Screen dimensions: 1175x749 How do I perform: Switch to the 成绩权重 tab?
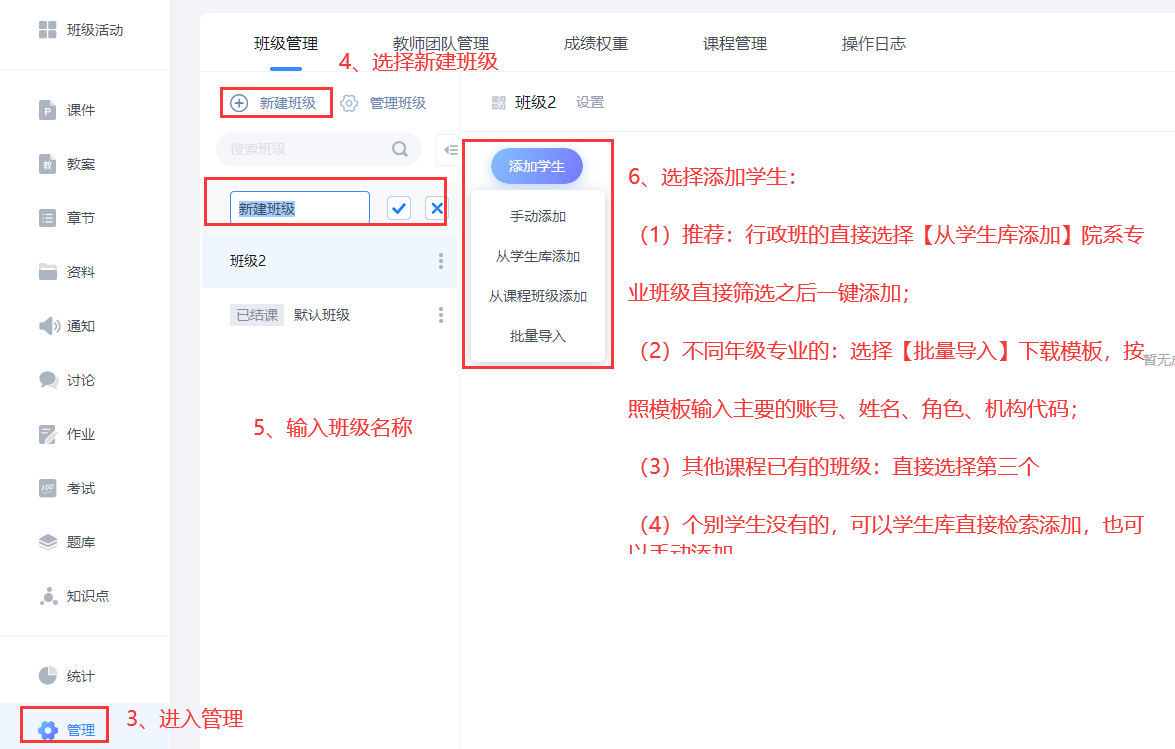pyautogui.click(x=596, y=44)
